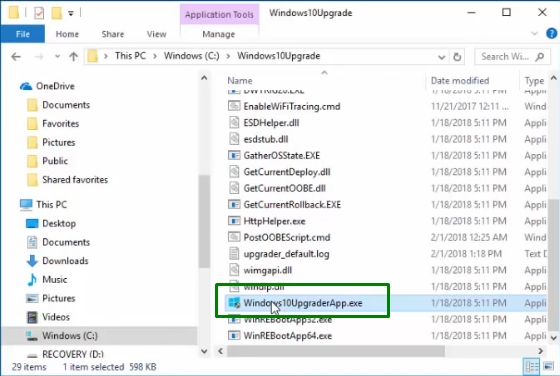Click the GetCurrentRollback.EXE file icon

pyautogui.click(x=234, y=205)
